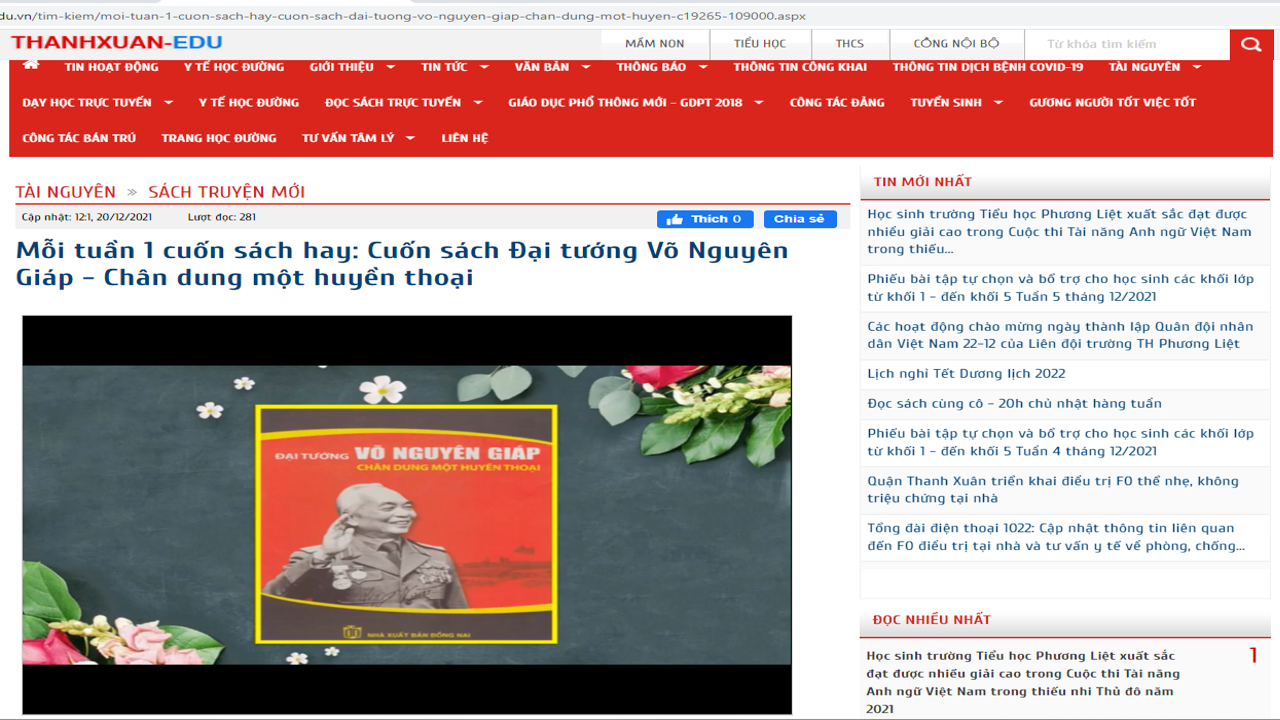Click the search magnifier button
Screen dimensions: 1280x720
pos(1251,44)
